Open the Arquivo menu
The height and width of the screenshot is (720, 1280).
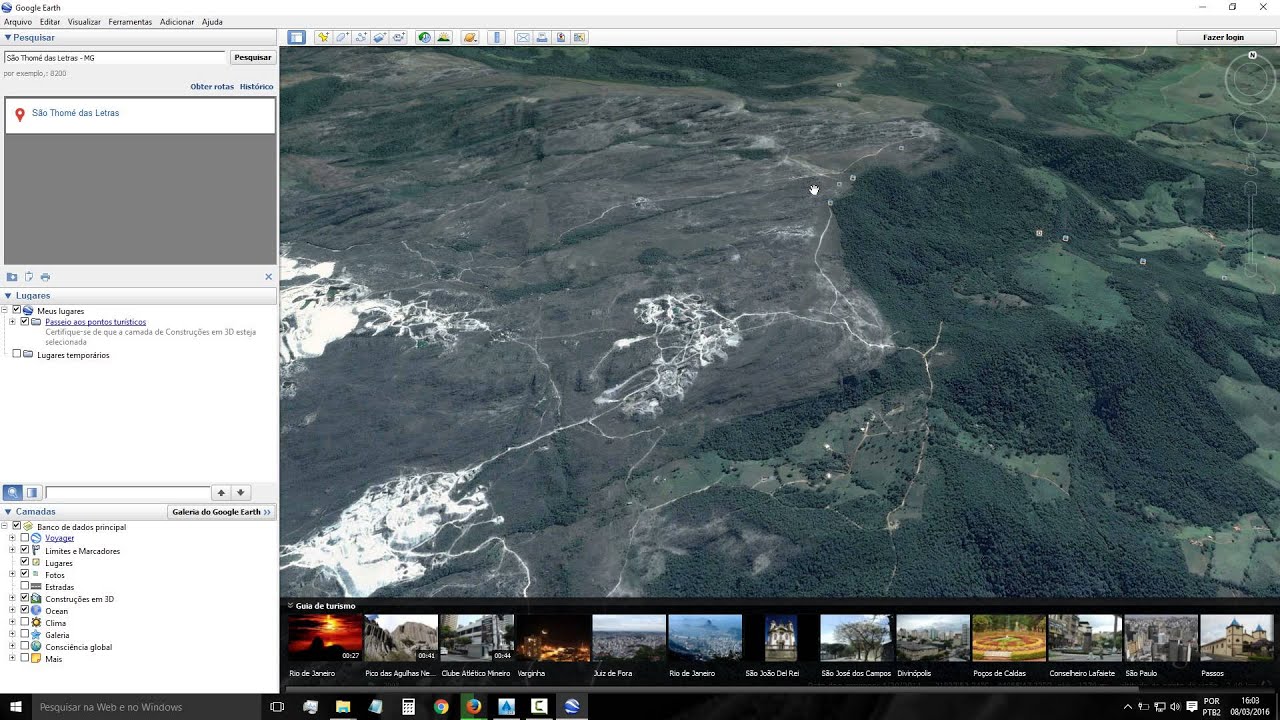click(x=18, y=21)
